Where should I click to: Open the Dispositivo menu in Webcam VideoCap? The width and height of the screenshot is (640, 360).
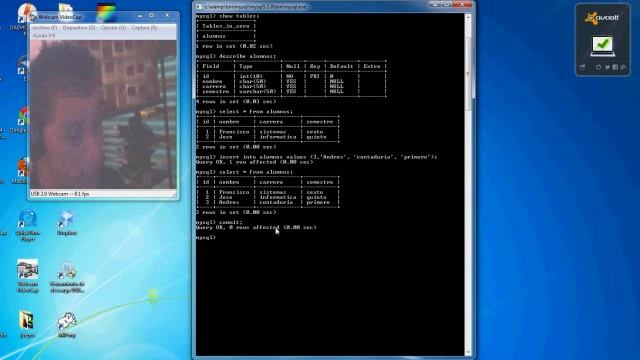[x=79, y=28]
